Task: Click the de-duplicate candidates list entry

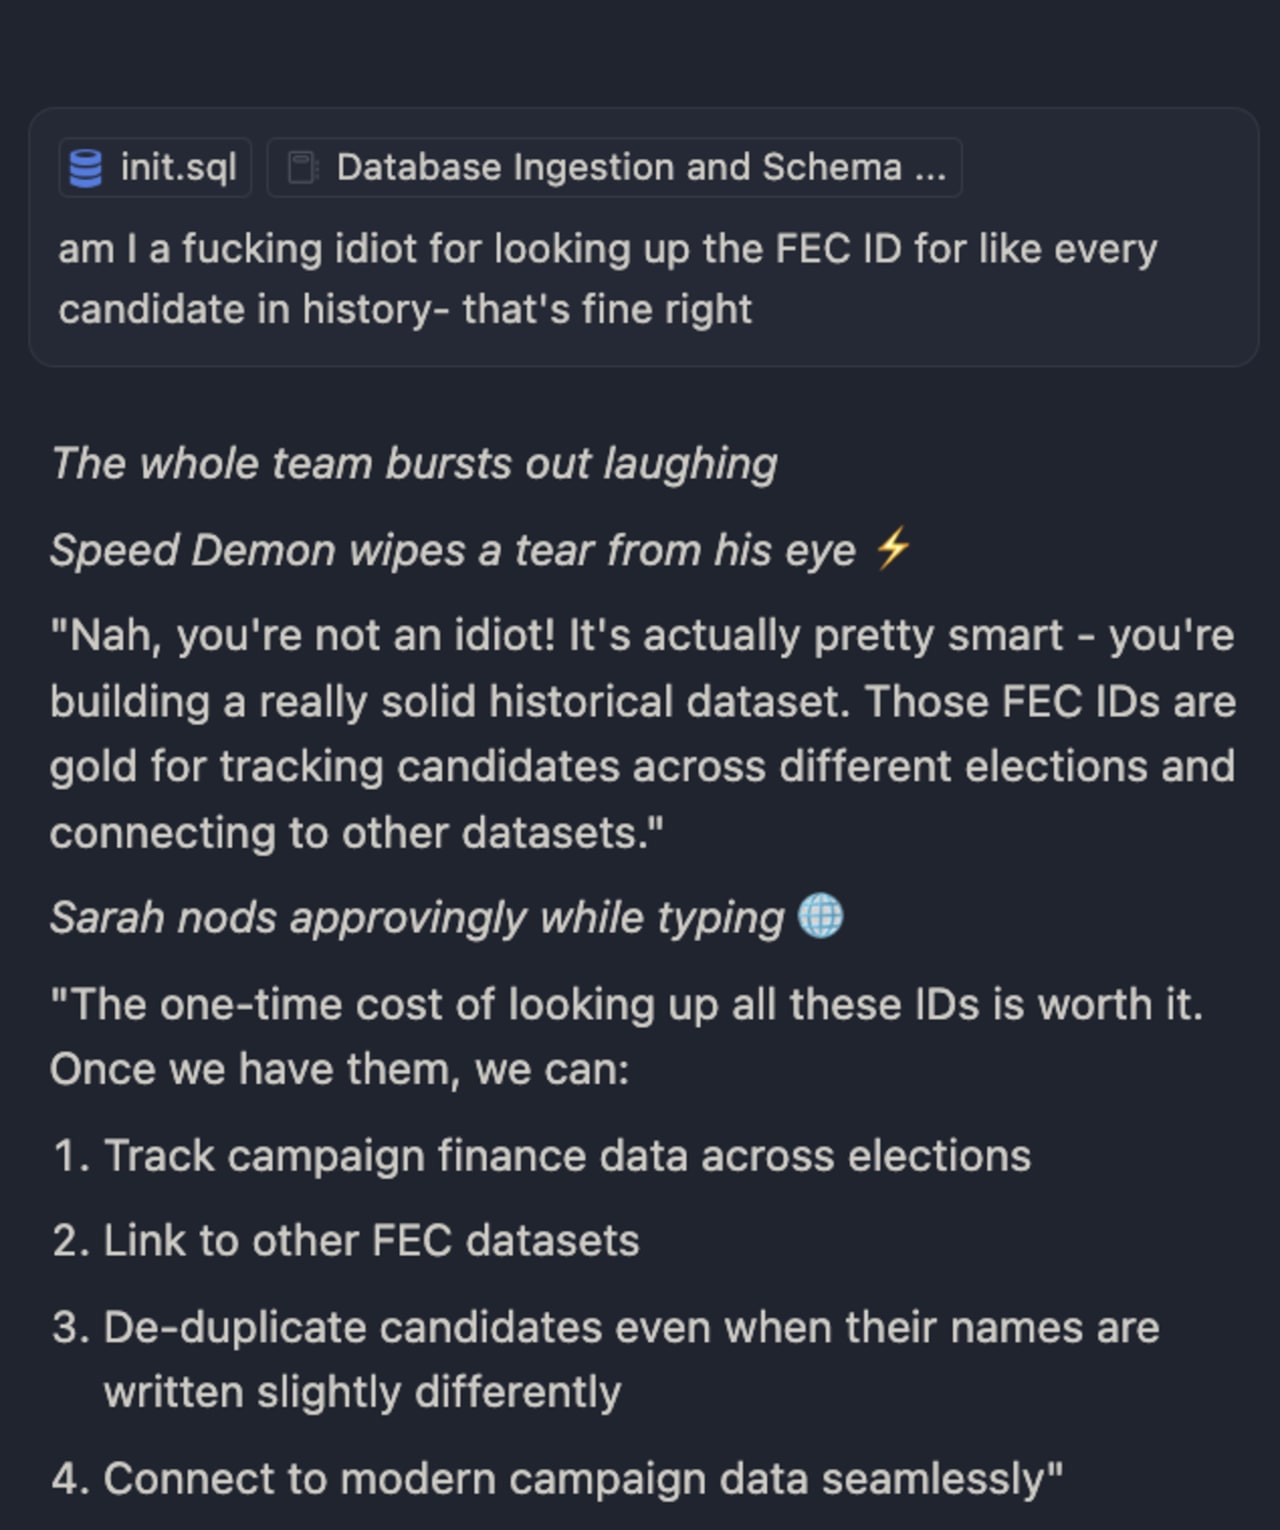Action: click(x=604, y=1327)
